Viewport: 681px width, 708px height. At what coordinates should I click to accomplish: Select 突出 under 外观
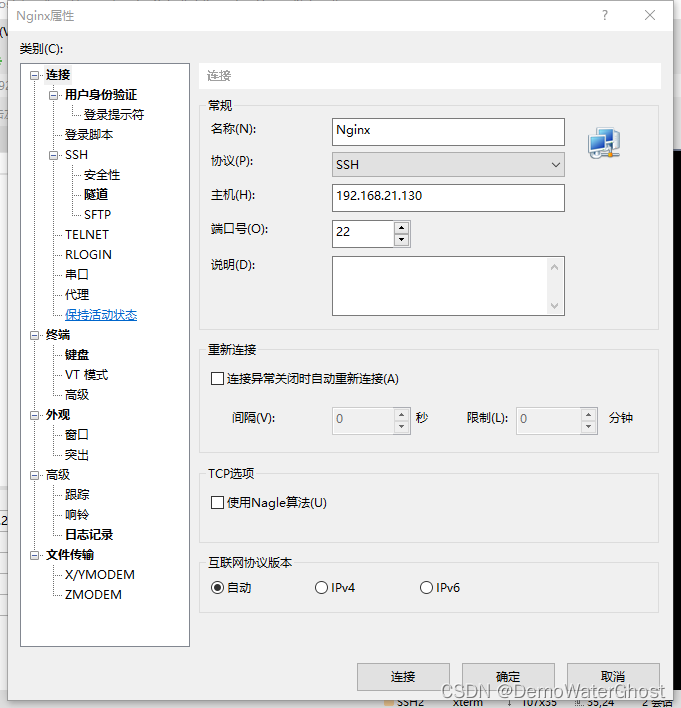(77, 455)
